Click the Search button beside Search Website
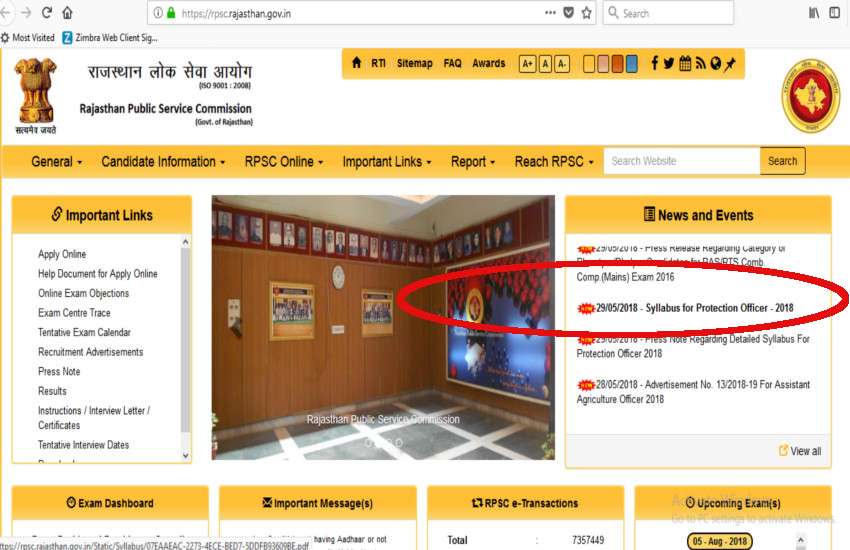This screenshot has height=550, width=850. pyautogui.click(x=782, y=161)
